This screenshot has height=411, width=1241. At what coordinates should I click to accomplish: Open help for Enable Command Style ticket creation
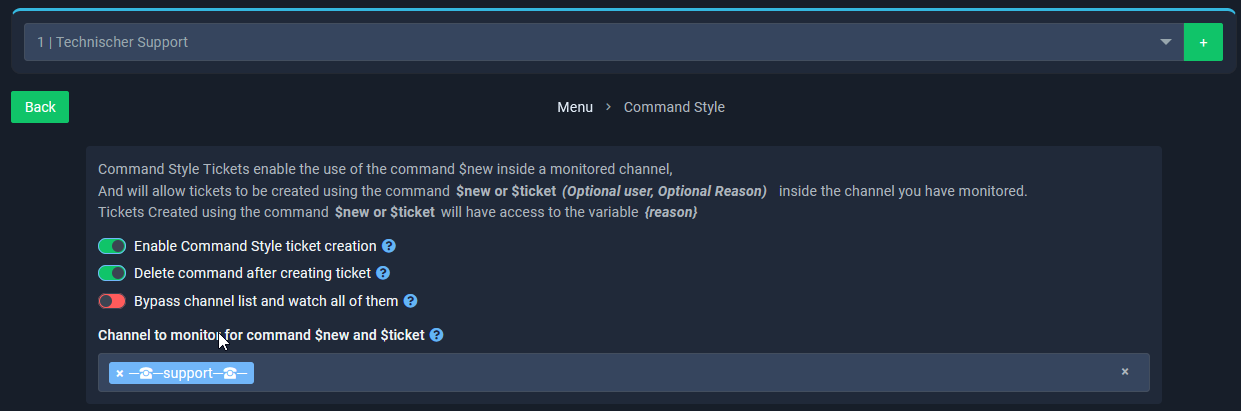pyautogui.click(x=389, y=246)
